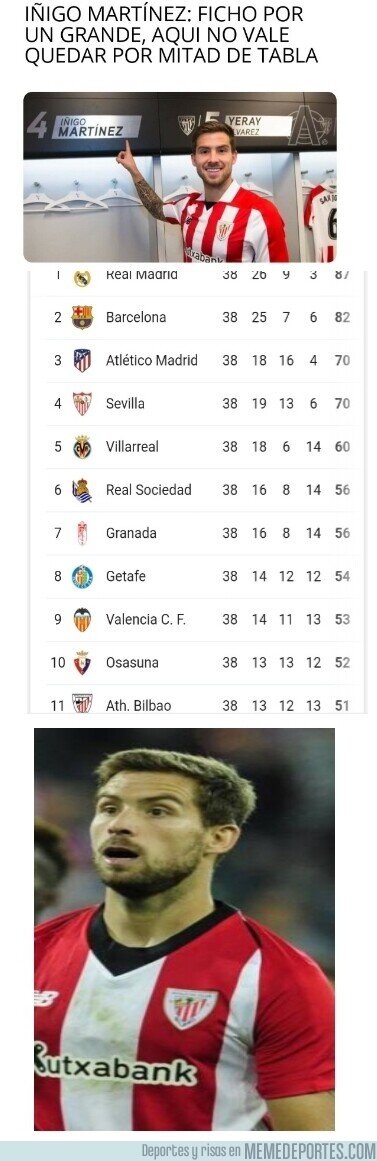Screen dimensions: 377x1161
Task: Click the Granada club crest
Action: pyautogui.click(x=82, y=533)
